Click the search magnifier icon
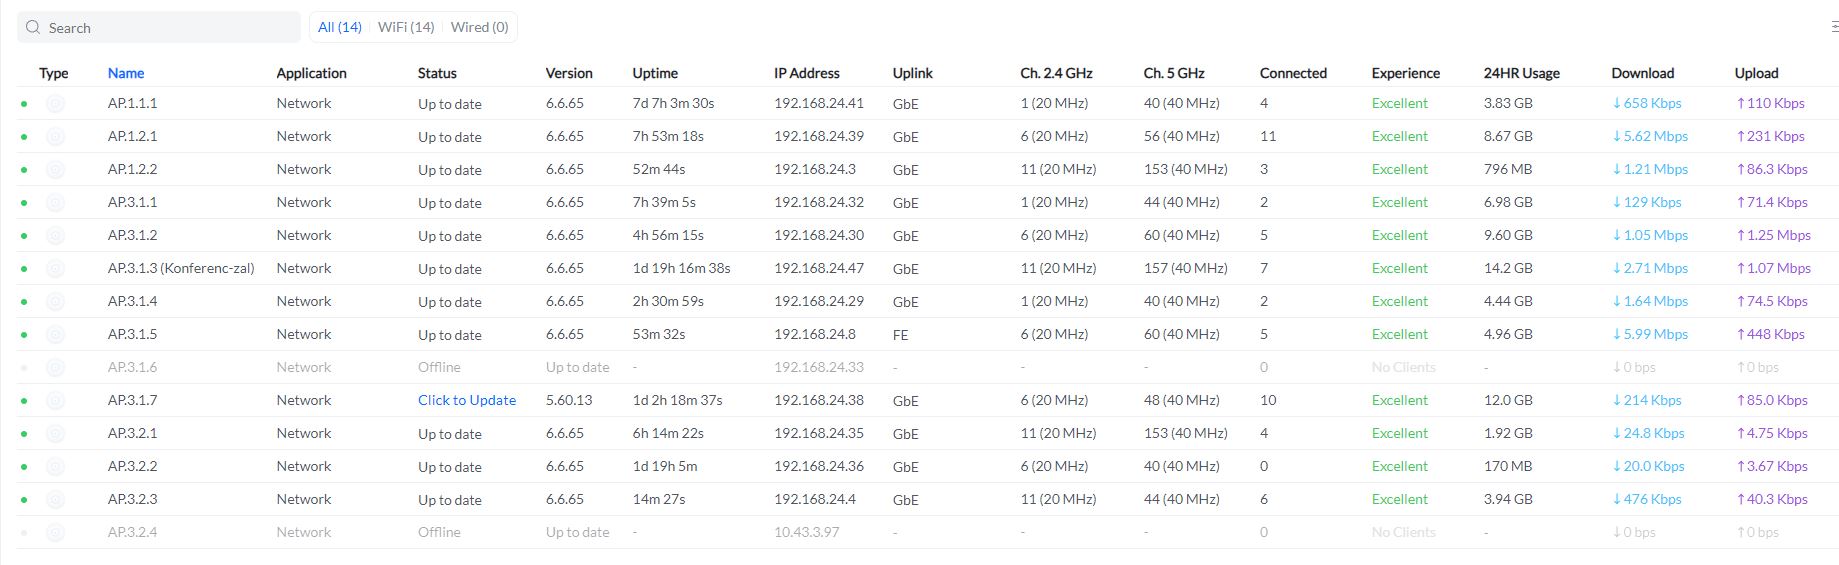 tap(33, 28)
